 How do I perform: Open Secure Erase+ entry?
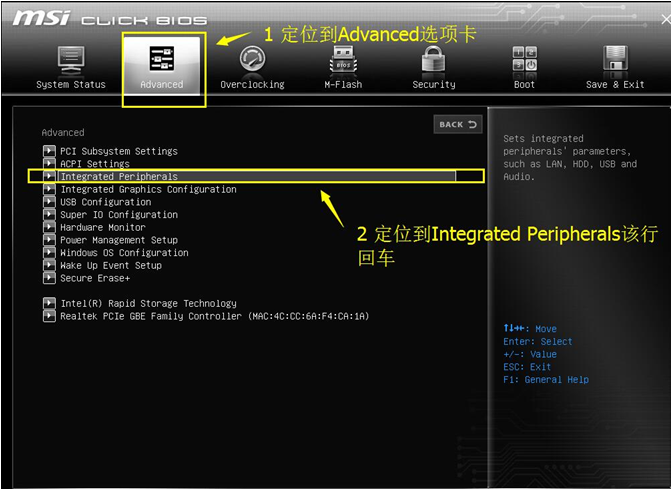click(95, 278)
